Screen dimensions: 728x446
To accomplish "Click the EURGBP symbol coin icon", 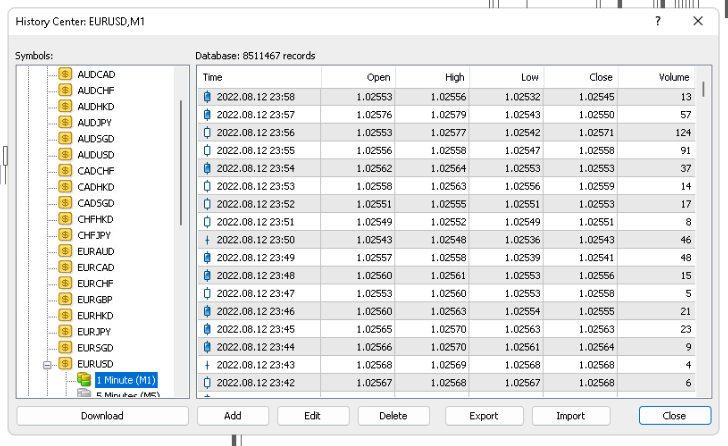I will pyautogui.click(x=65, y=299).
